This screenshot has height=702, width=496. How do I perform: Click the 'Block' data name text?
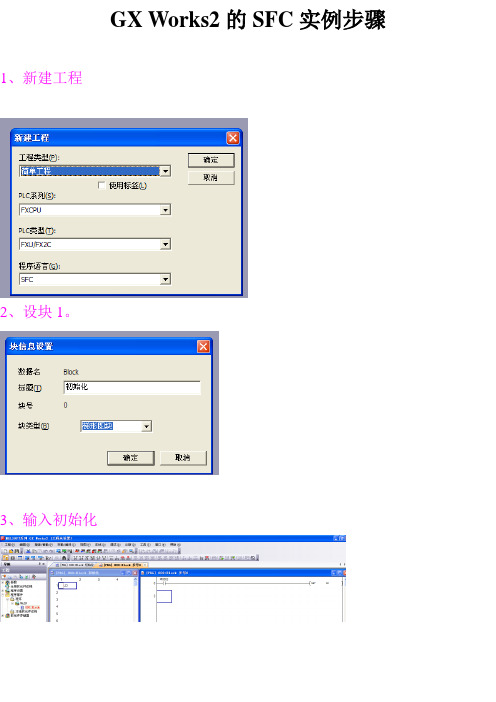[71, 372]
